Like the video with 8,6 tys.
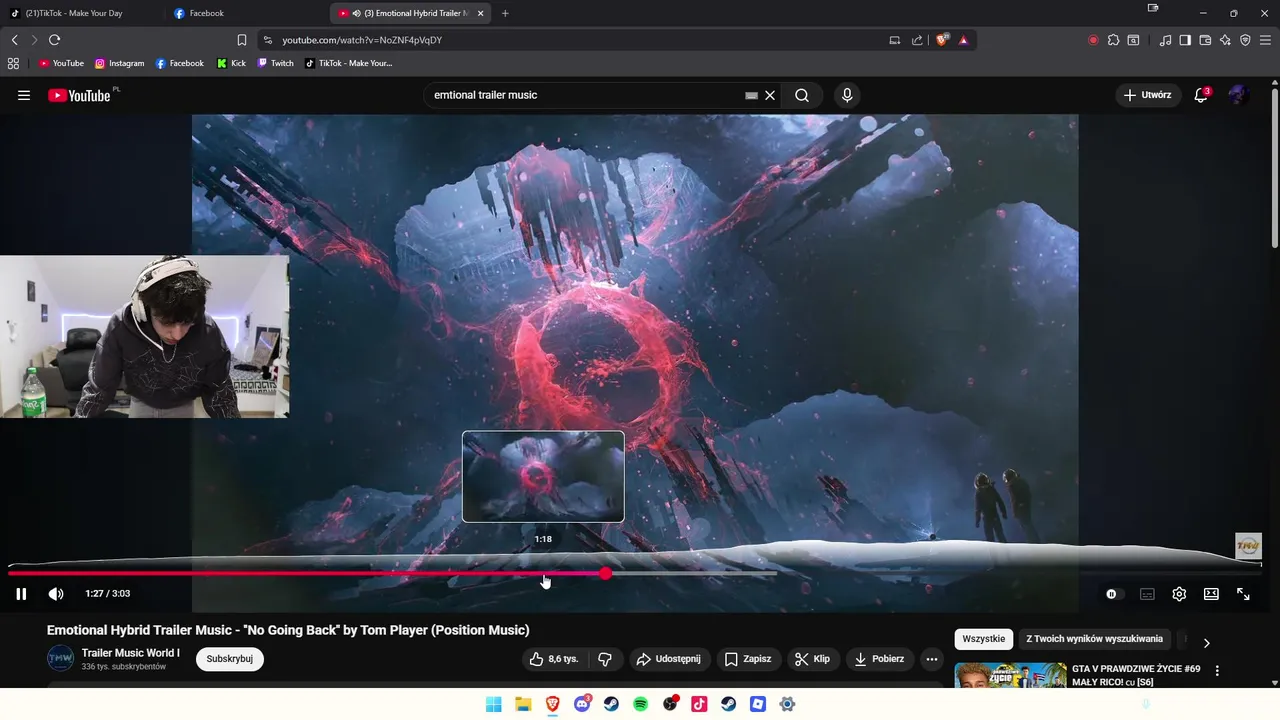Image resolution: width=1280 pixels, height=720 pixels. 554,659
